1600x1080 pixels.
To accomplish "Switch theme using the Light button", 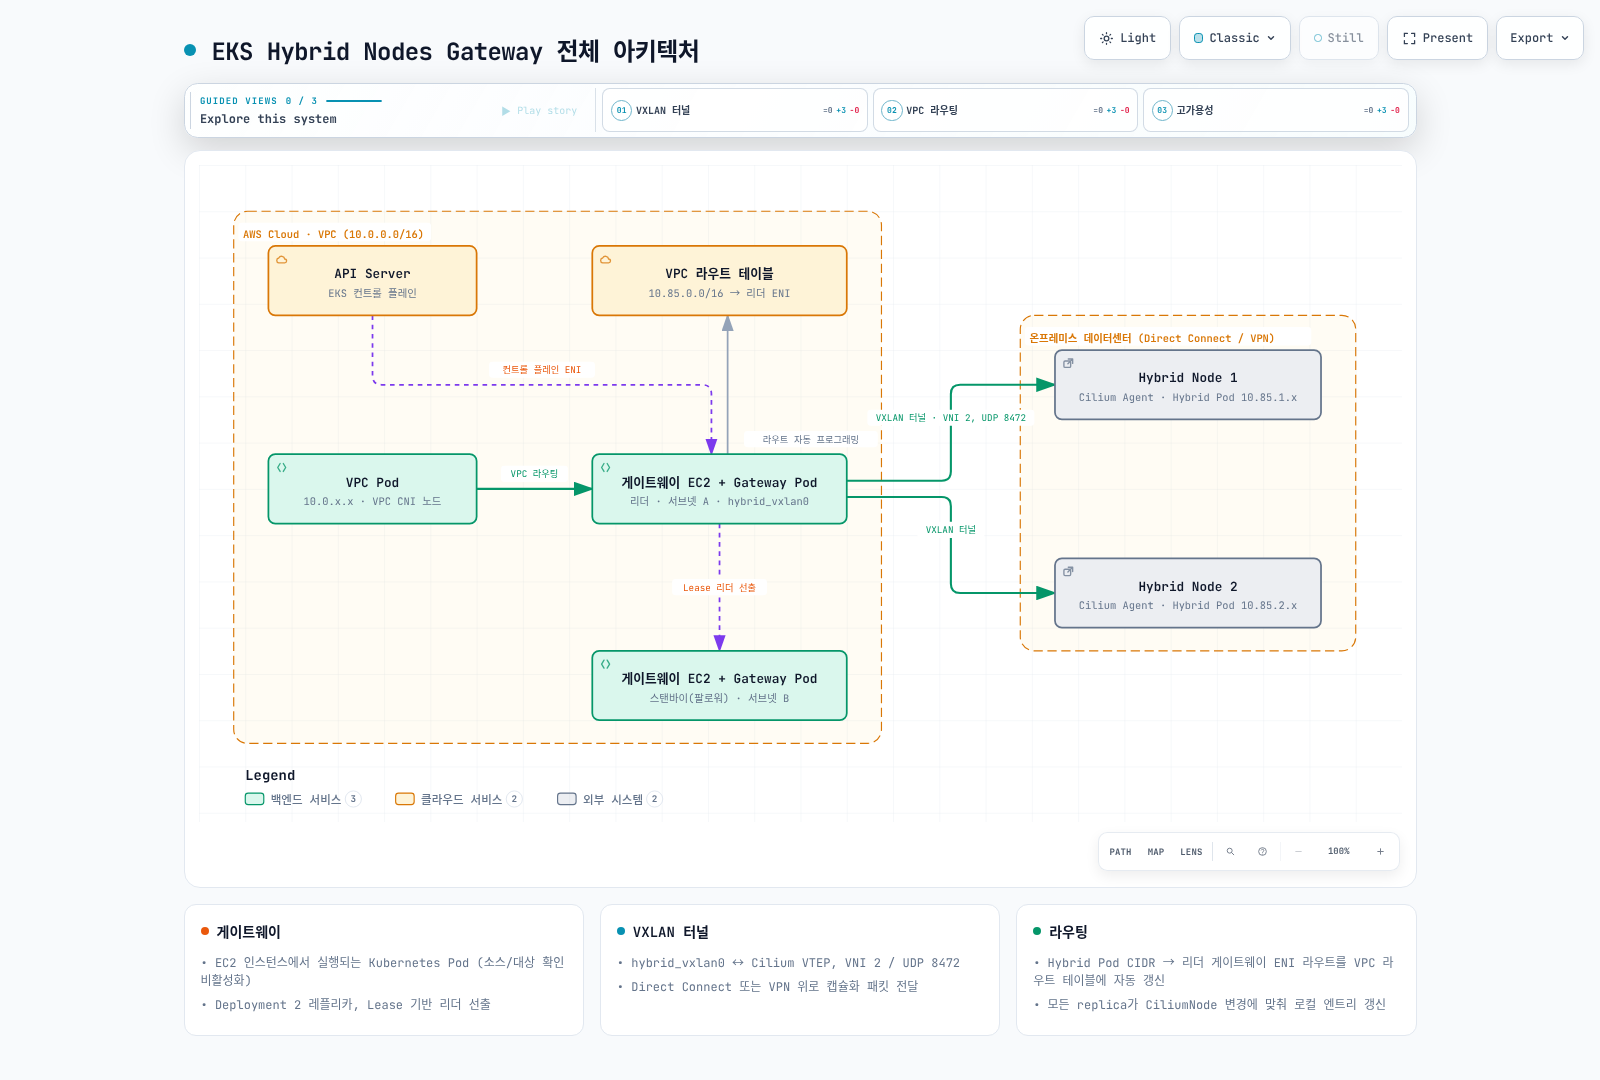I will click(1127, 38).
